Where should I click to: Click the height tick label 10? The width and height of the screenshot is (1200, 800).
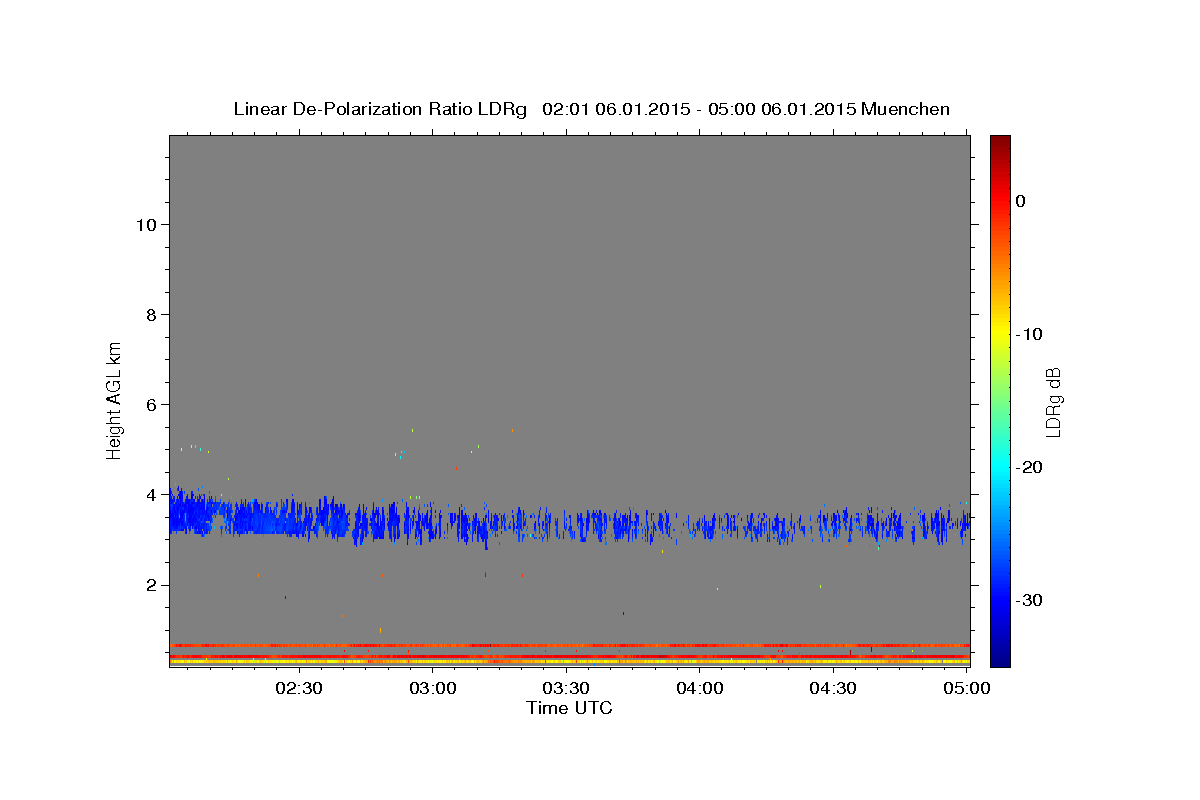pyautogui.click(x=145, y=225)
